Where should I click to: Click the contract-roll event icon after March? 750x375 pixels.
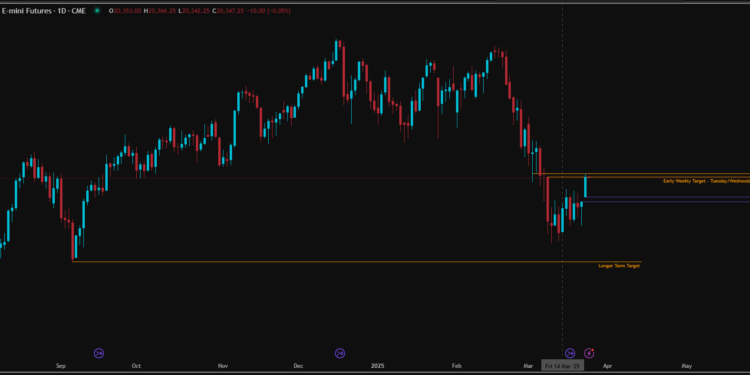coord(570,353)
